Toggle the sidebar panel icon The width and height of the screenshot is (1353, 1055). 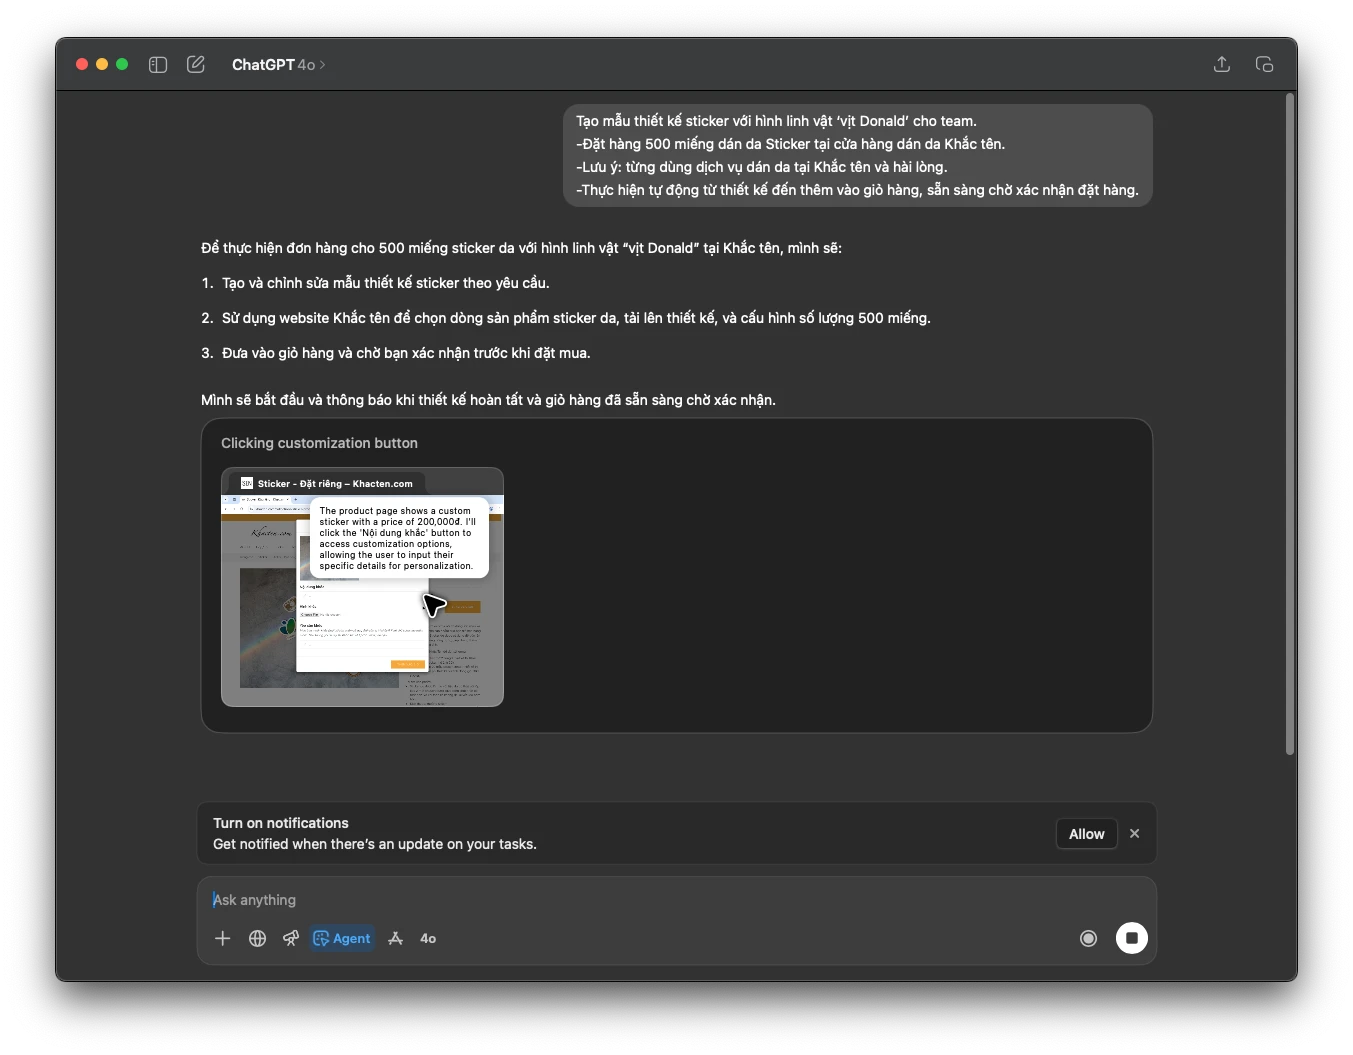(x=158, y=64)
